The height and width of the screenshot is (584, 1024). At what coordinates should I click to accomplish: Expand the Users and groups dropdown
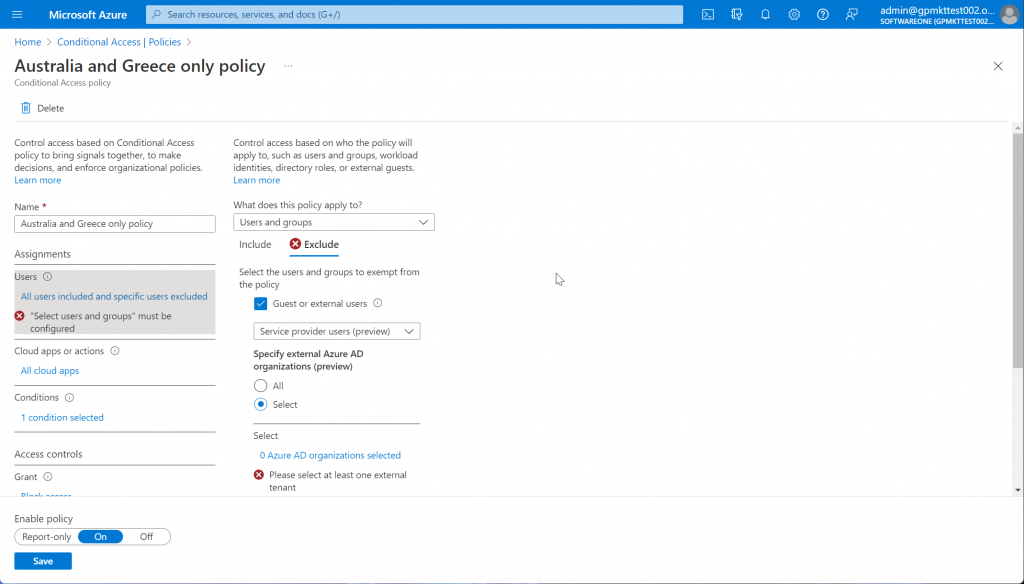click(x=334, y=222)
